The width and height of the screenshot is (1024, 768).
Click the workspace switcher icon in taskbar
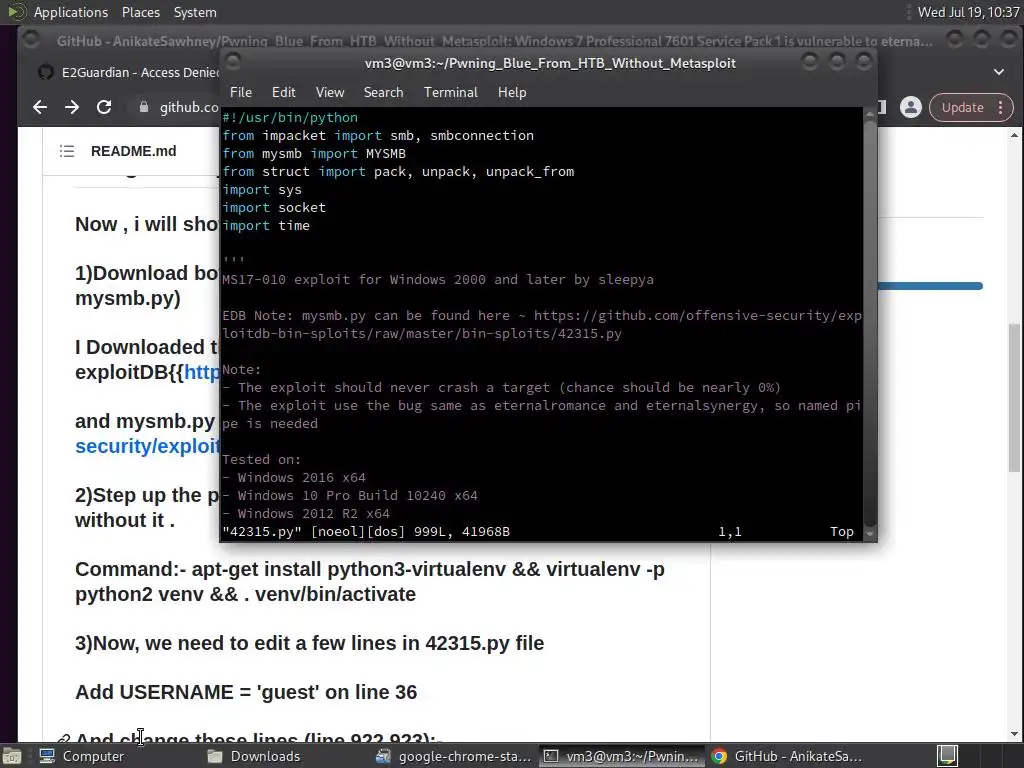pos(948,756)
